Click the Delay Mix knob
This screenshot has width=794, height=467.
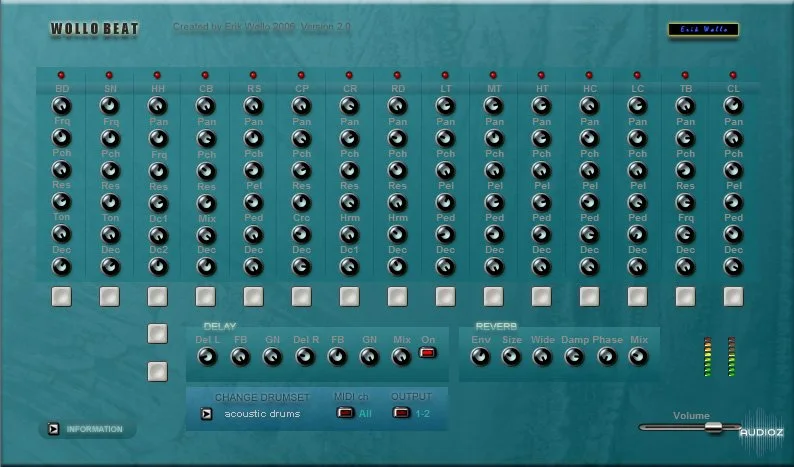pos(402,357)
